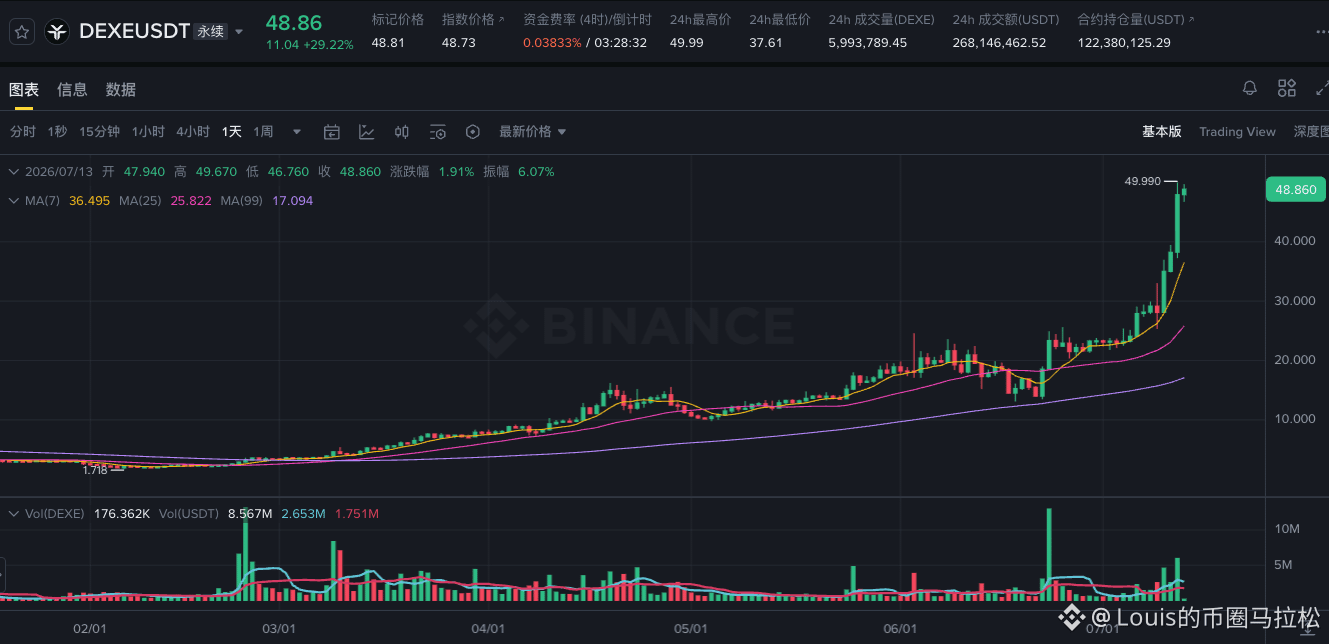Click the 资金费率 (4时)/倒计时 label
This screenshot has height=644, width=1329.
click(x=587, y=19)
